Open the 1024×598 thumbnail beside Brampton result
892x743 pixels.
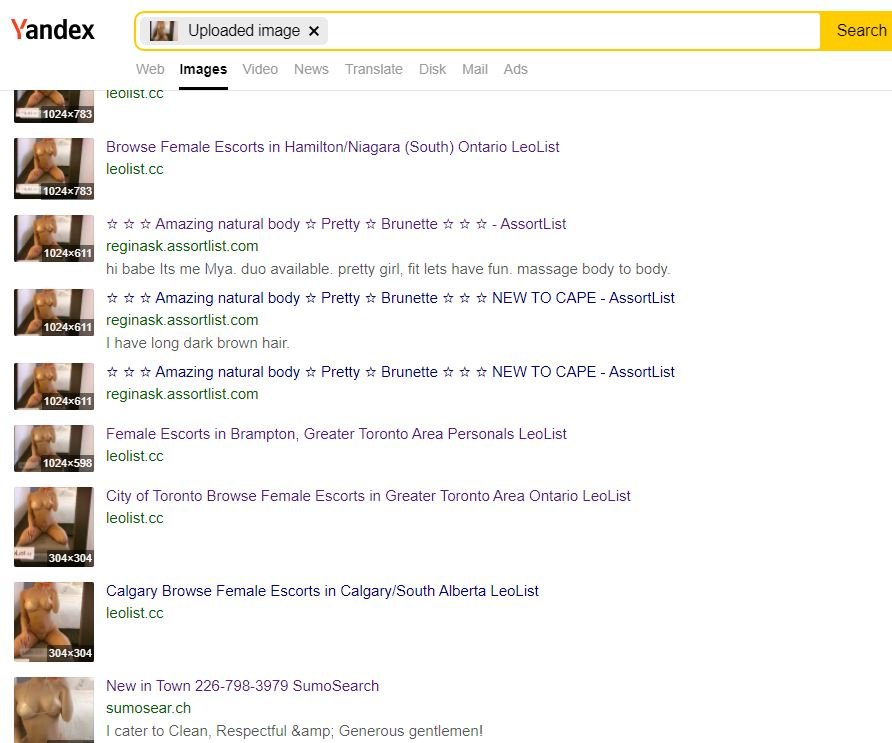tap(54, 448)
